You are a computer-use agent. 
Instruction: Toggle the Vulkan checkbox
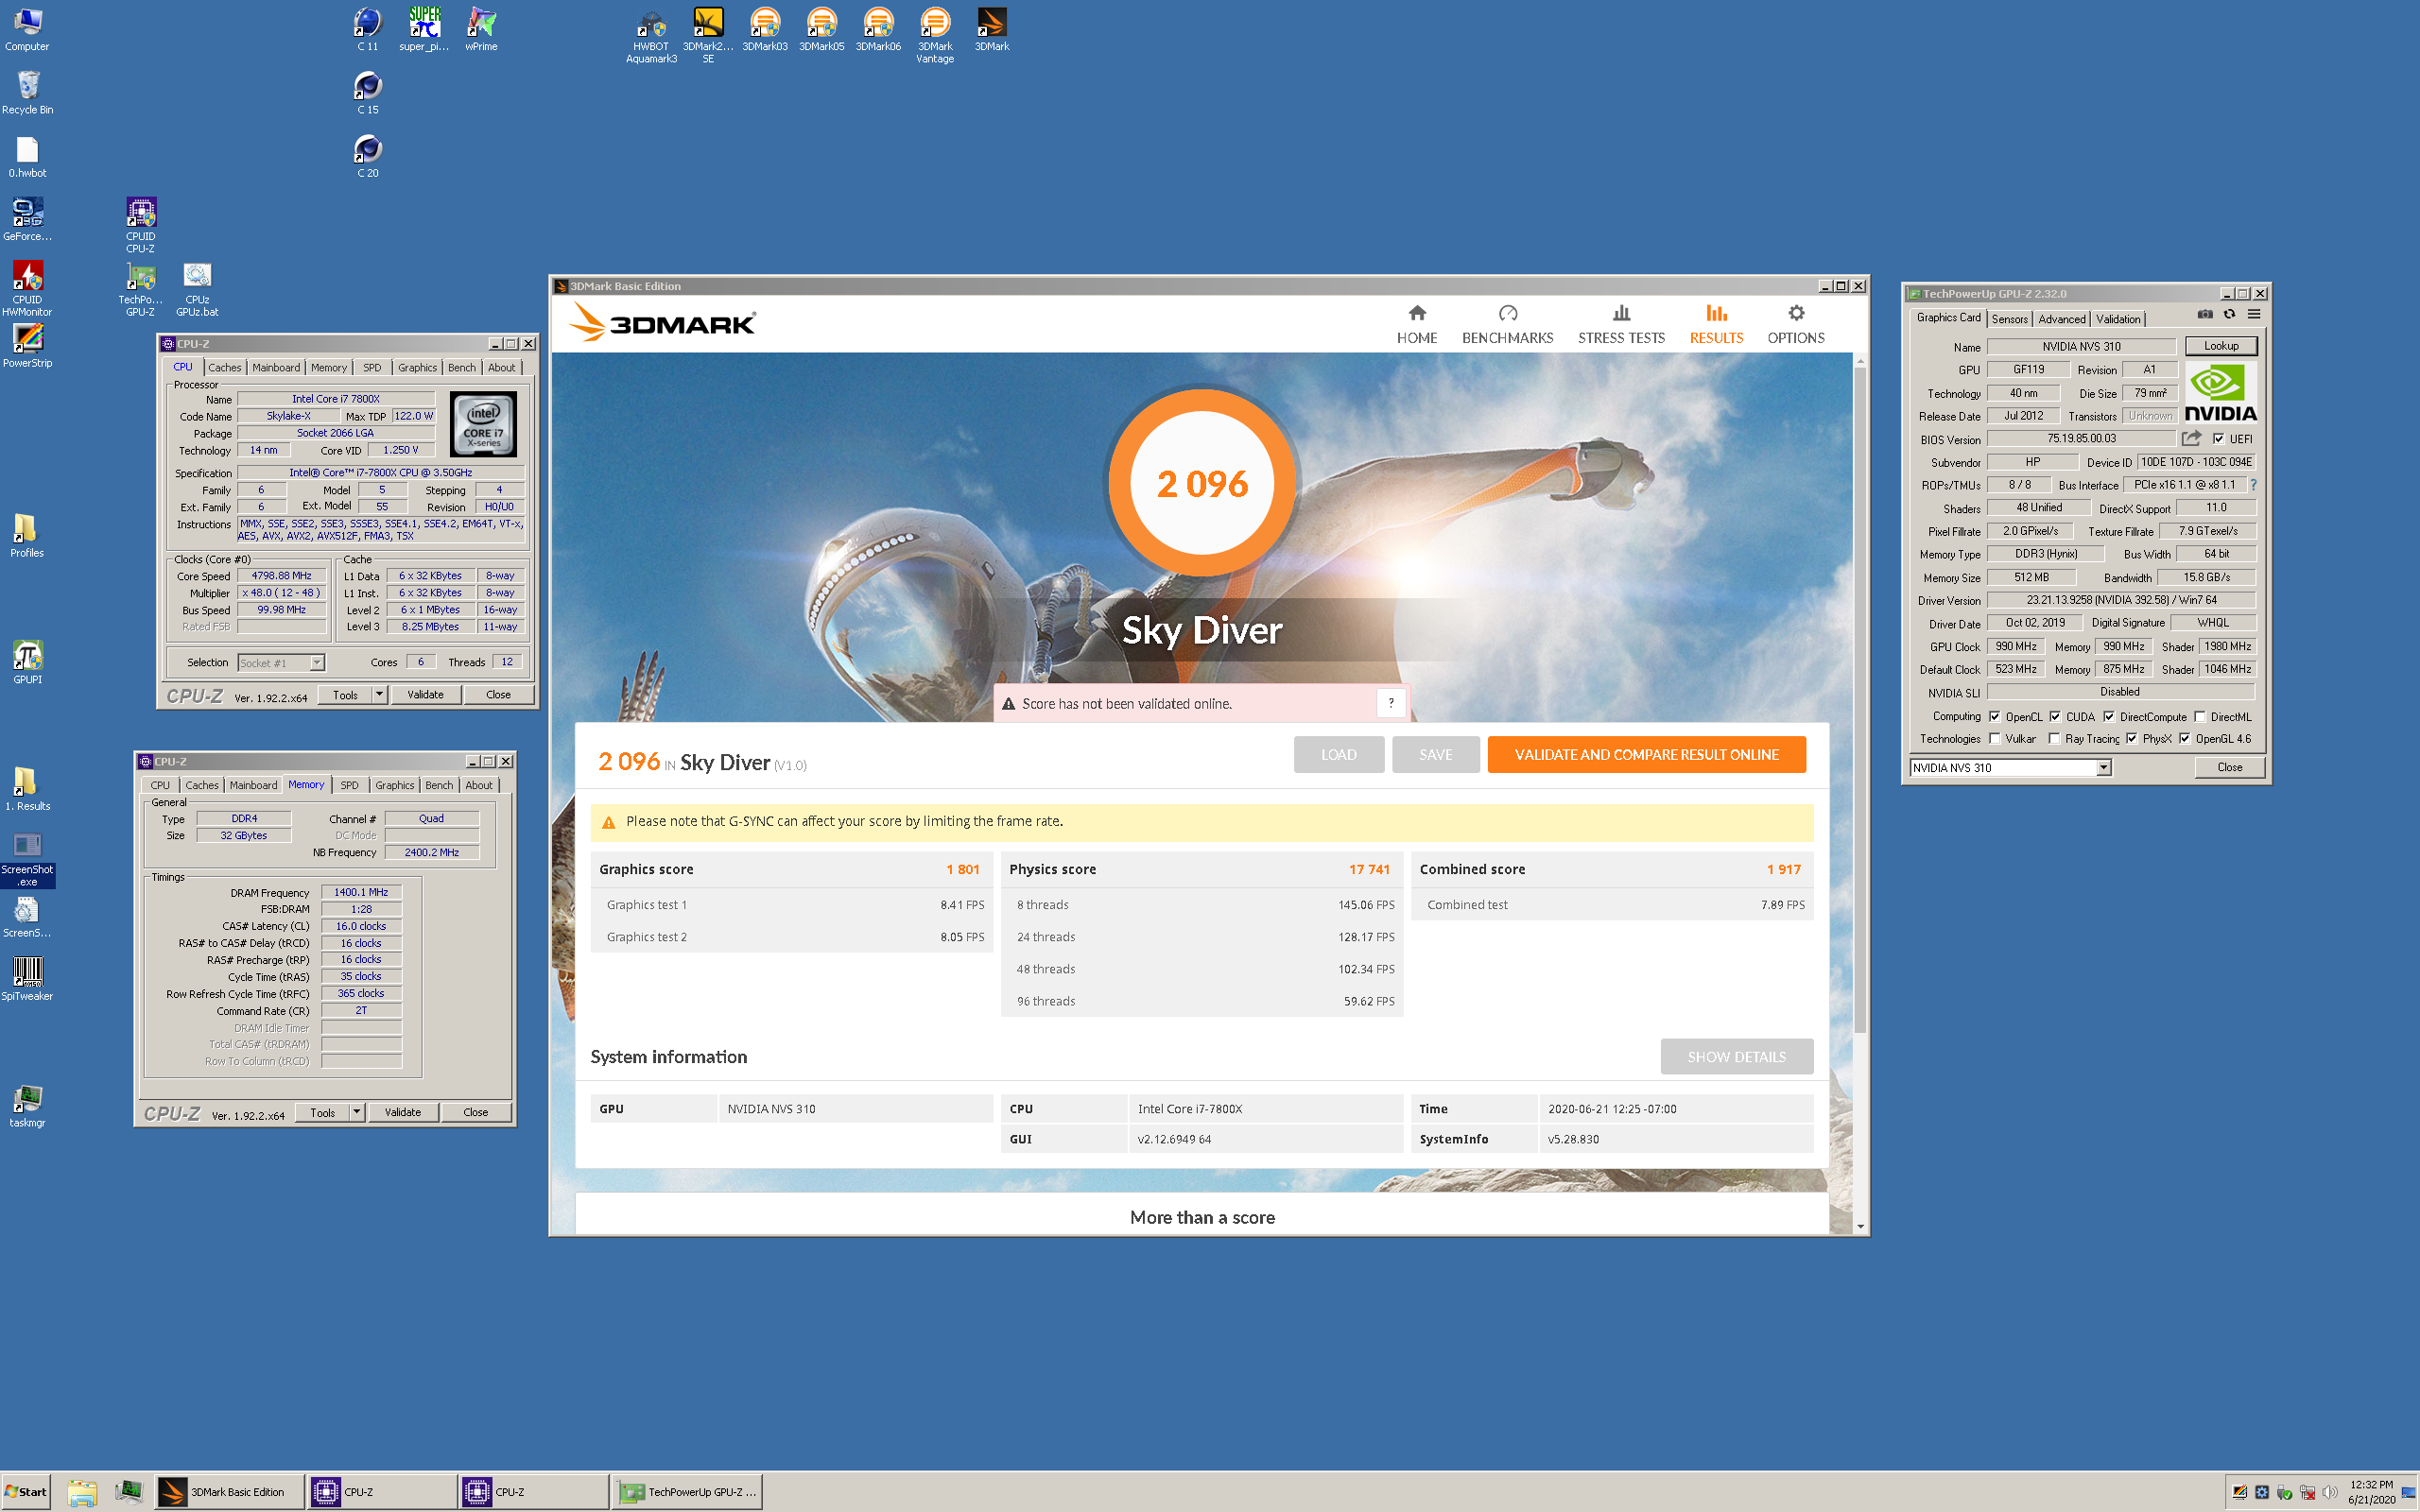1994,739
